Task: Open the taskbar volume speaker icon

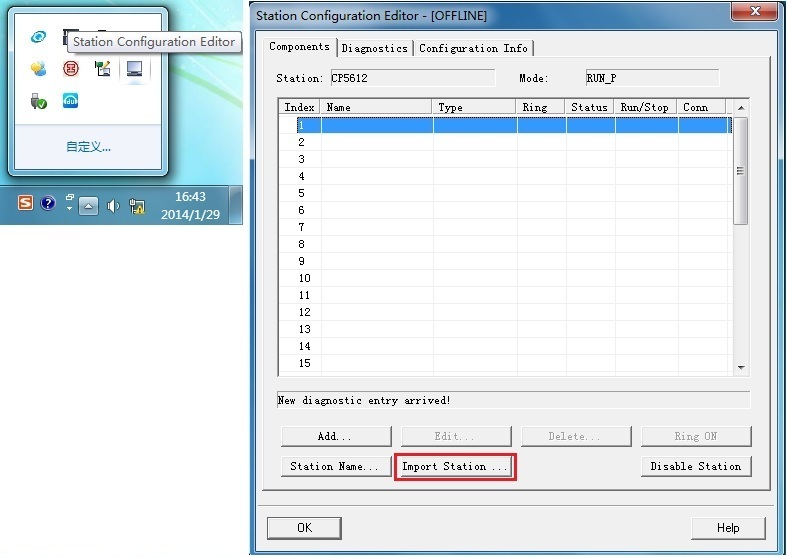Action: (113, 206)
